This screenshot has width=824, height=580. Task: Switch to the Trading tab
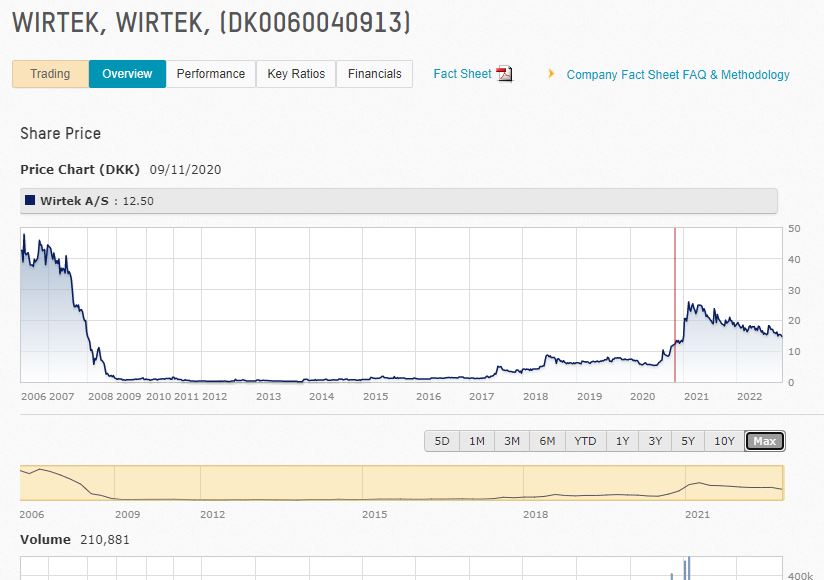tap(50, 74)
